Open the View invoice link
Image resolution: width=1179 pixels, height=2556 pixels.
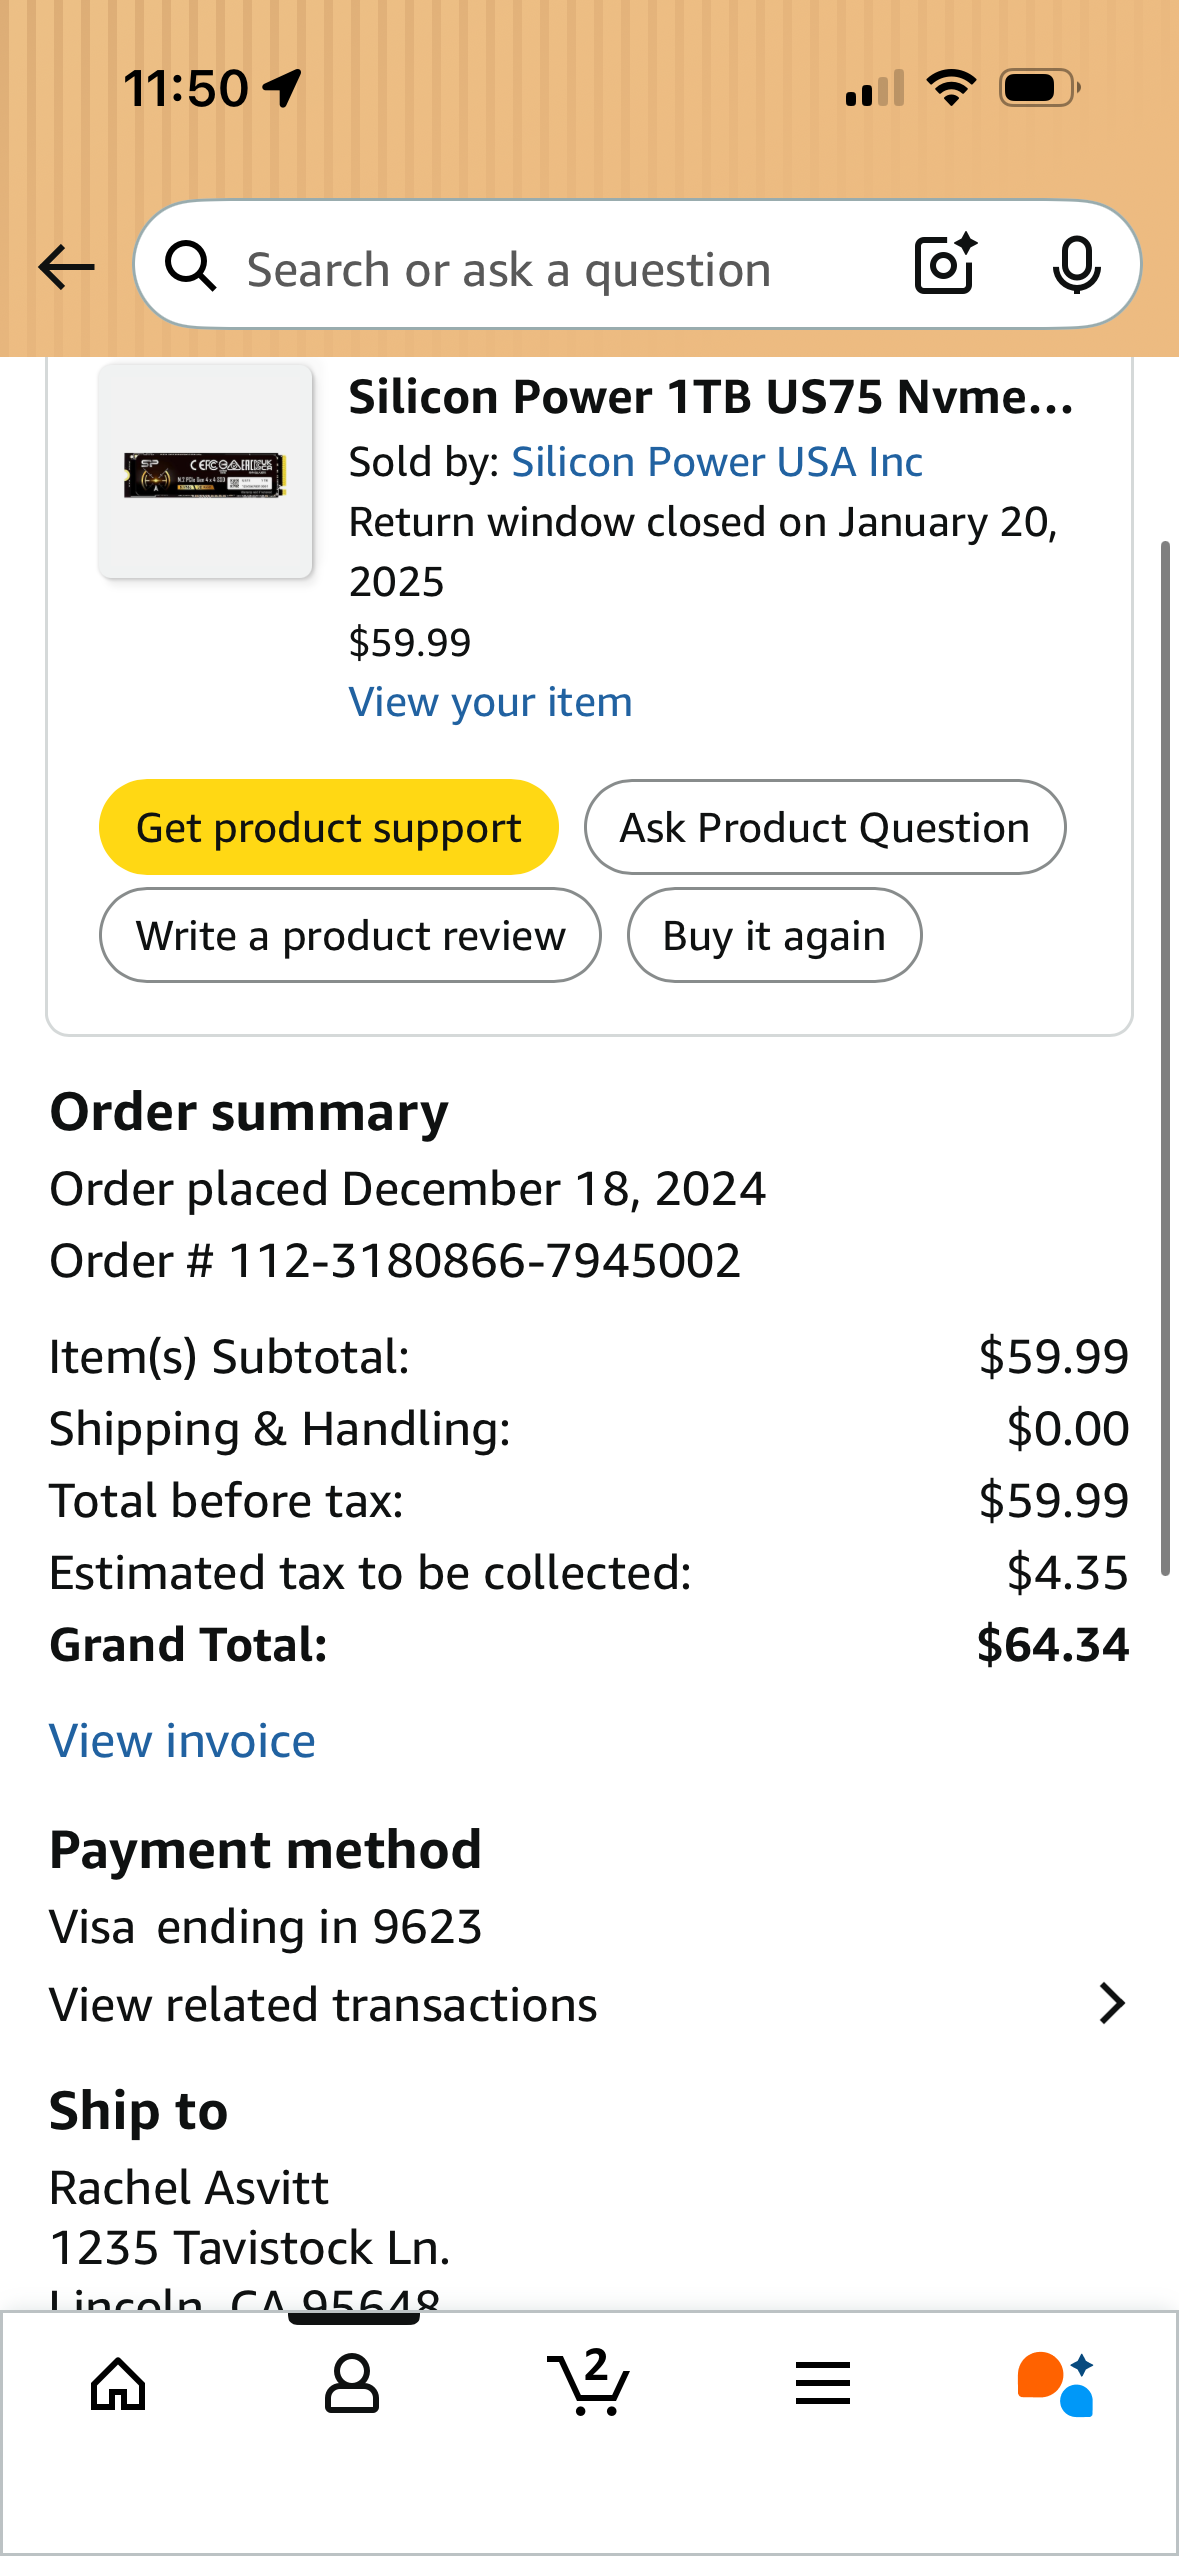point(182,1741)
